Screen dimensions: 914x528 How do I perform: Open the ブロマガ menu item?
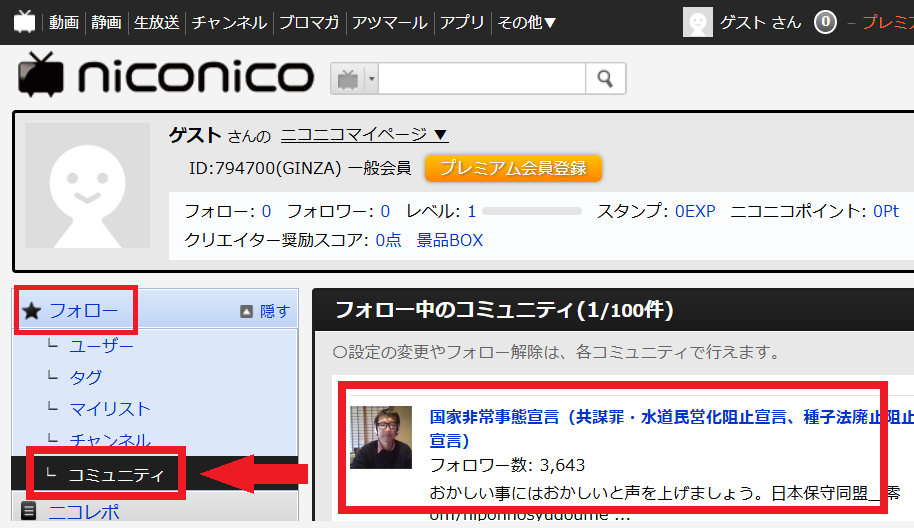(309, 22)
